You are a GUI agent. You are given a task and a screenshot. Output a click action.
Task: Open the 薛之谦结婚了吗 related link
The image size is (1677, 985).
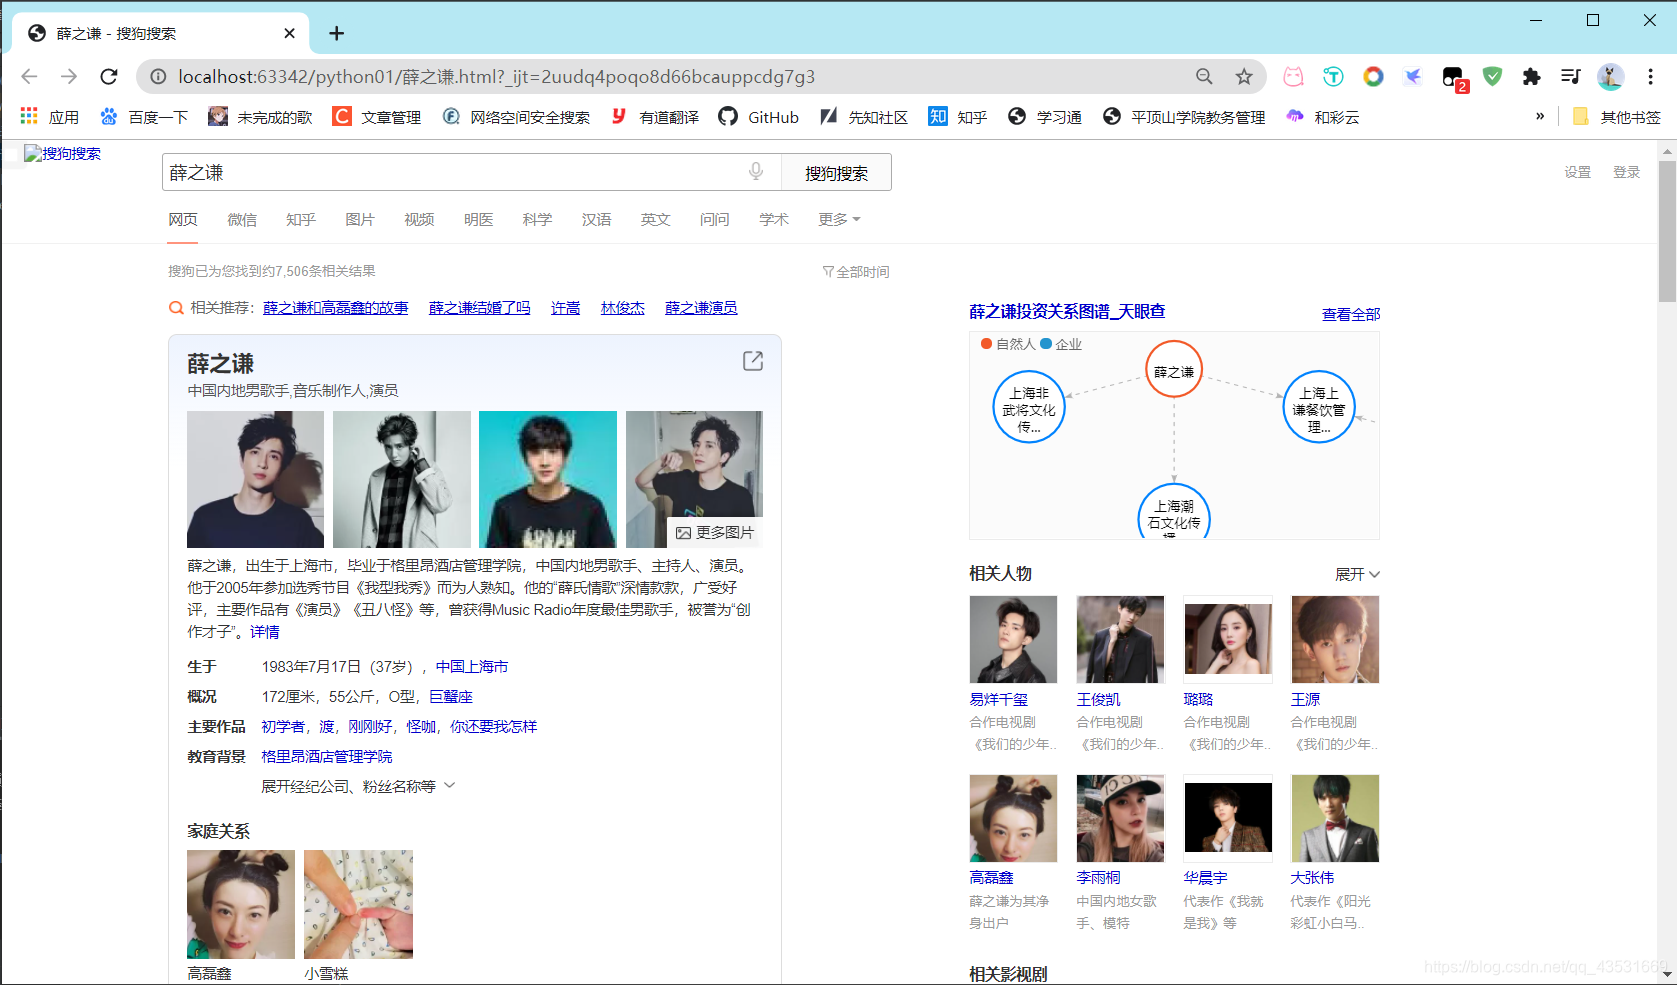480,308
